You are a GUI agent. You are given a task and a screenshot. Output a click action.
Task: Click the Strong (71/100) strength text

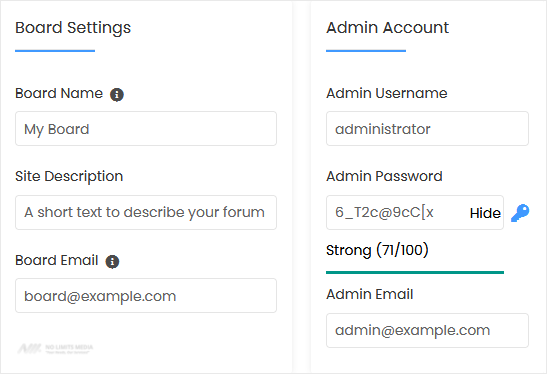point(377,250)
